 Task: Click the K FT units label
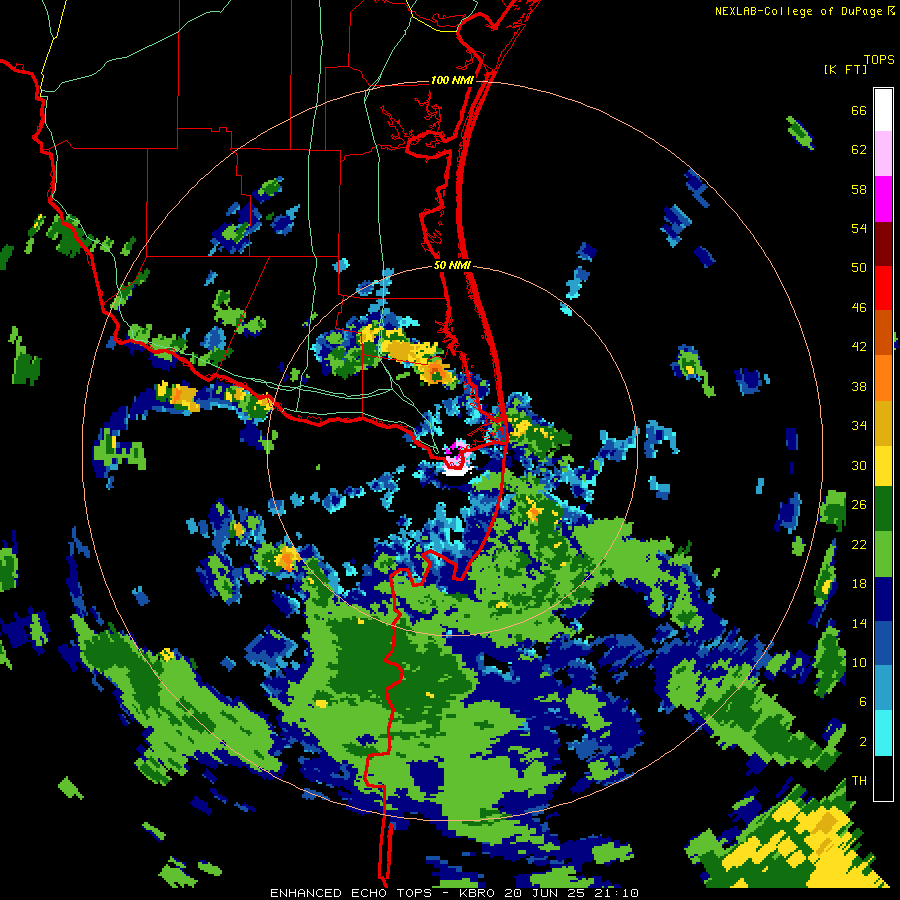[x=845, y=69]
